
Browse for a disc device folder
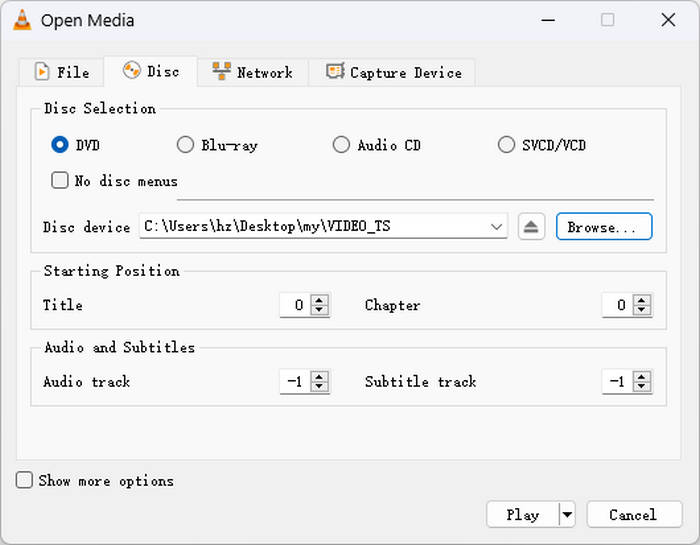tap(604, 227)
